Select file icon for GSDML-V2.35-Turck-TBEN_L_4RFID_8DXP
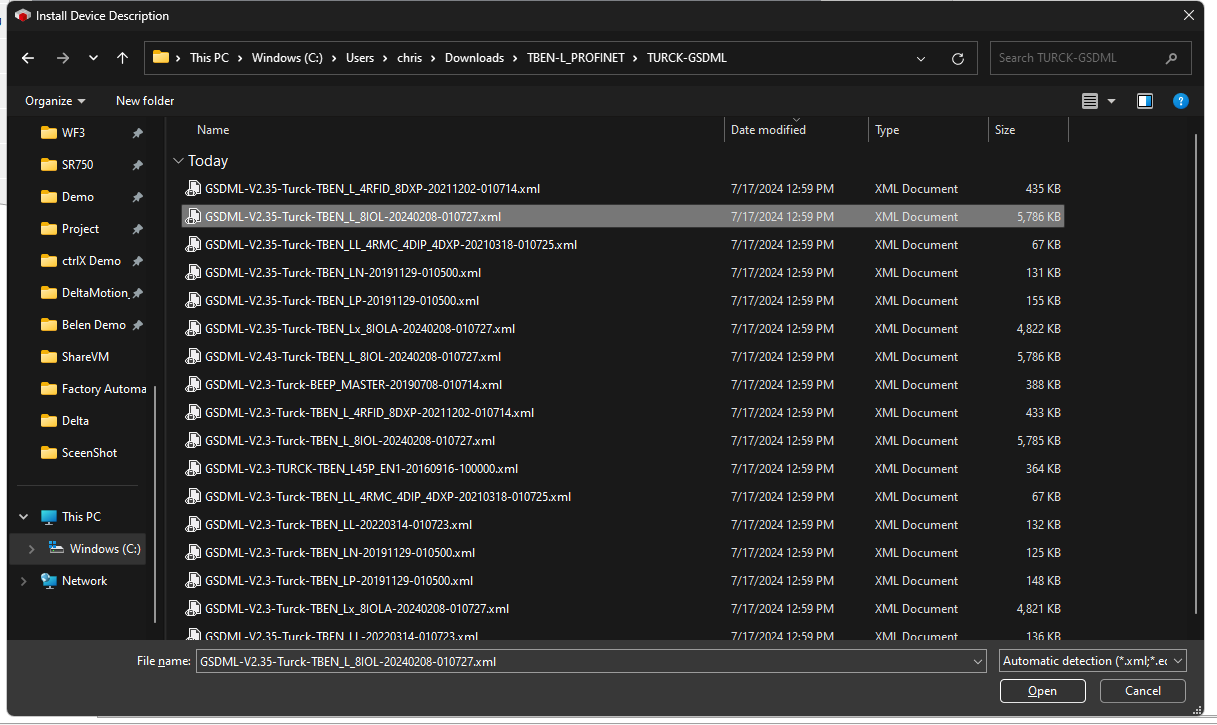 193,189
